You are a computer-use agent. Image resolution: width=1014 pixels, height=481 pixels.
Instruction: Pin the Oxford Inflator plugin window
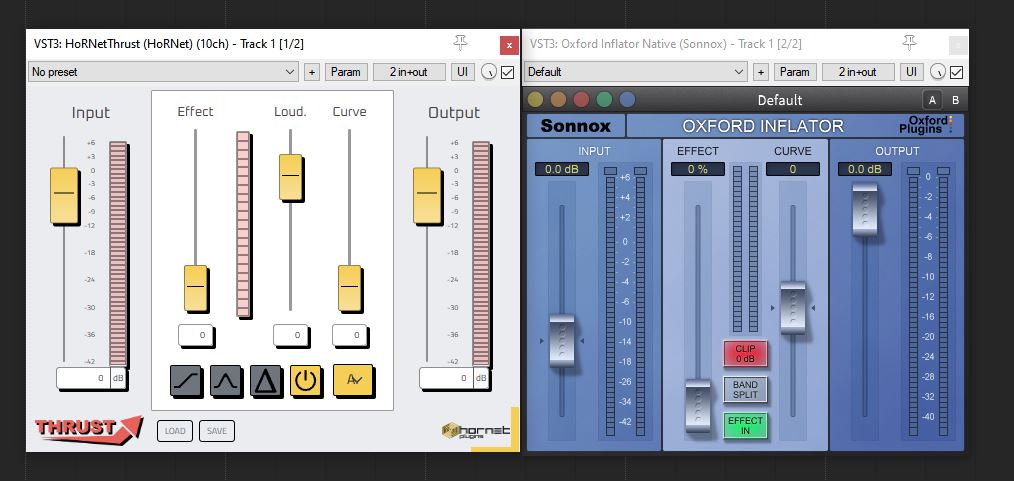(x=909, y=43)
